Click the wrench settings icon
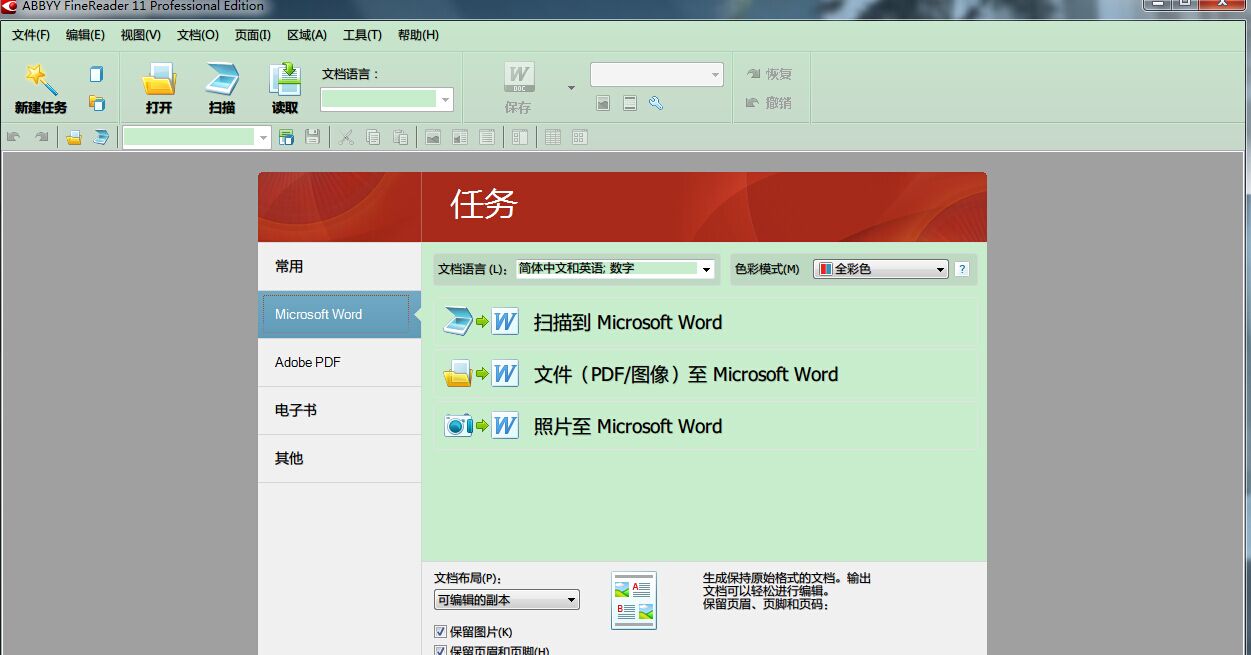1251x655 pixels. pos(656,103)
